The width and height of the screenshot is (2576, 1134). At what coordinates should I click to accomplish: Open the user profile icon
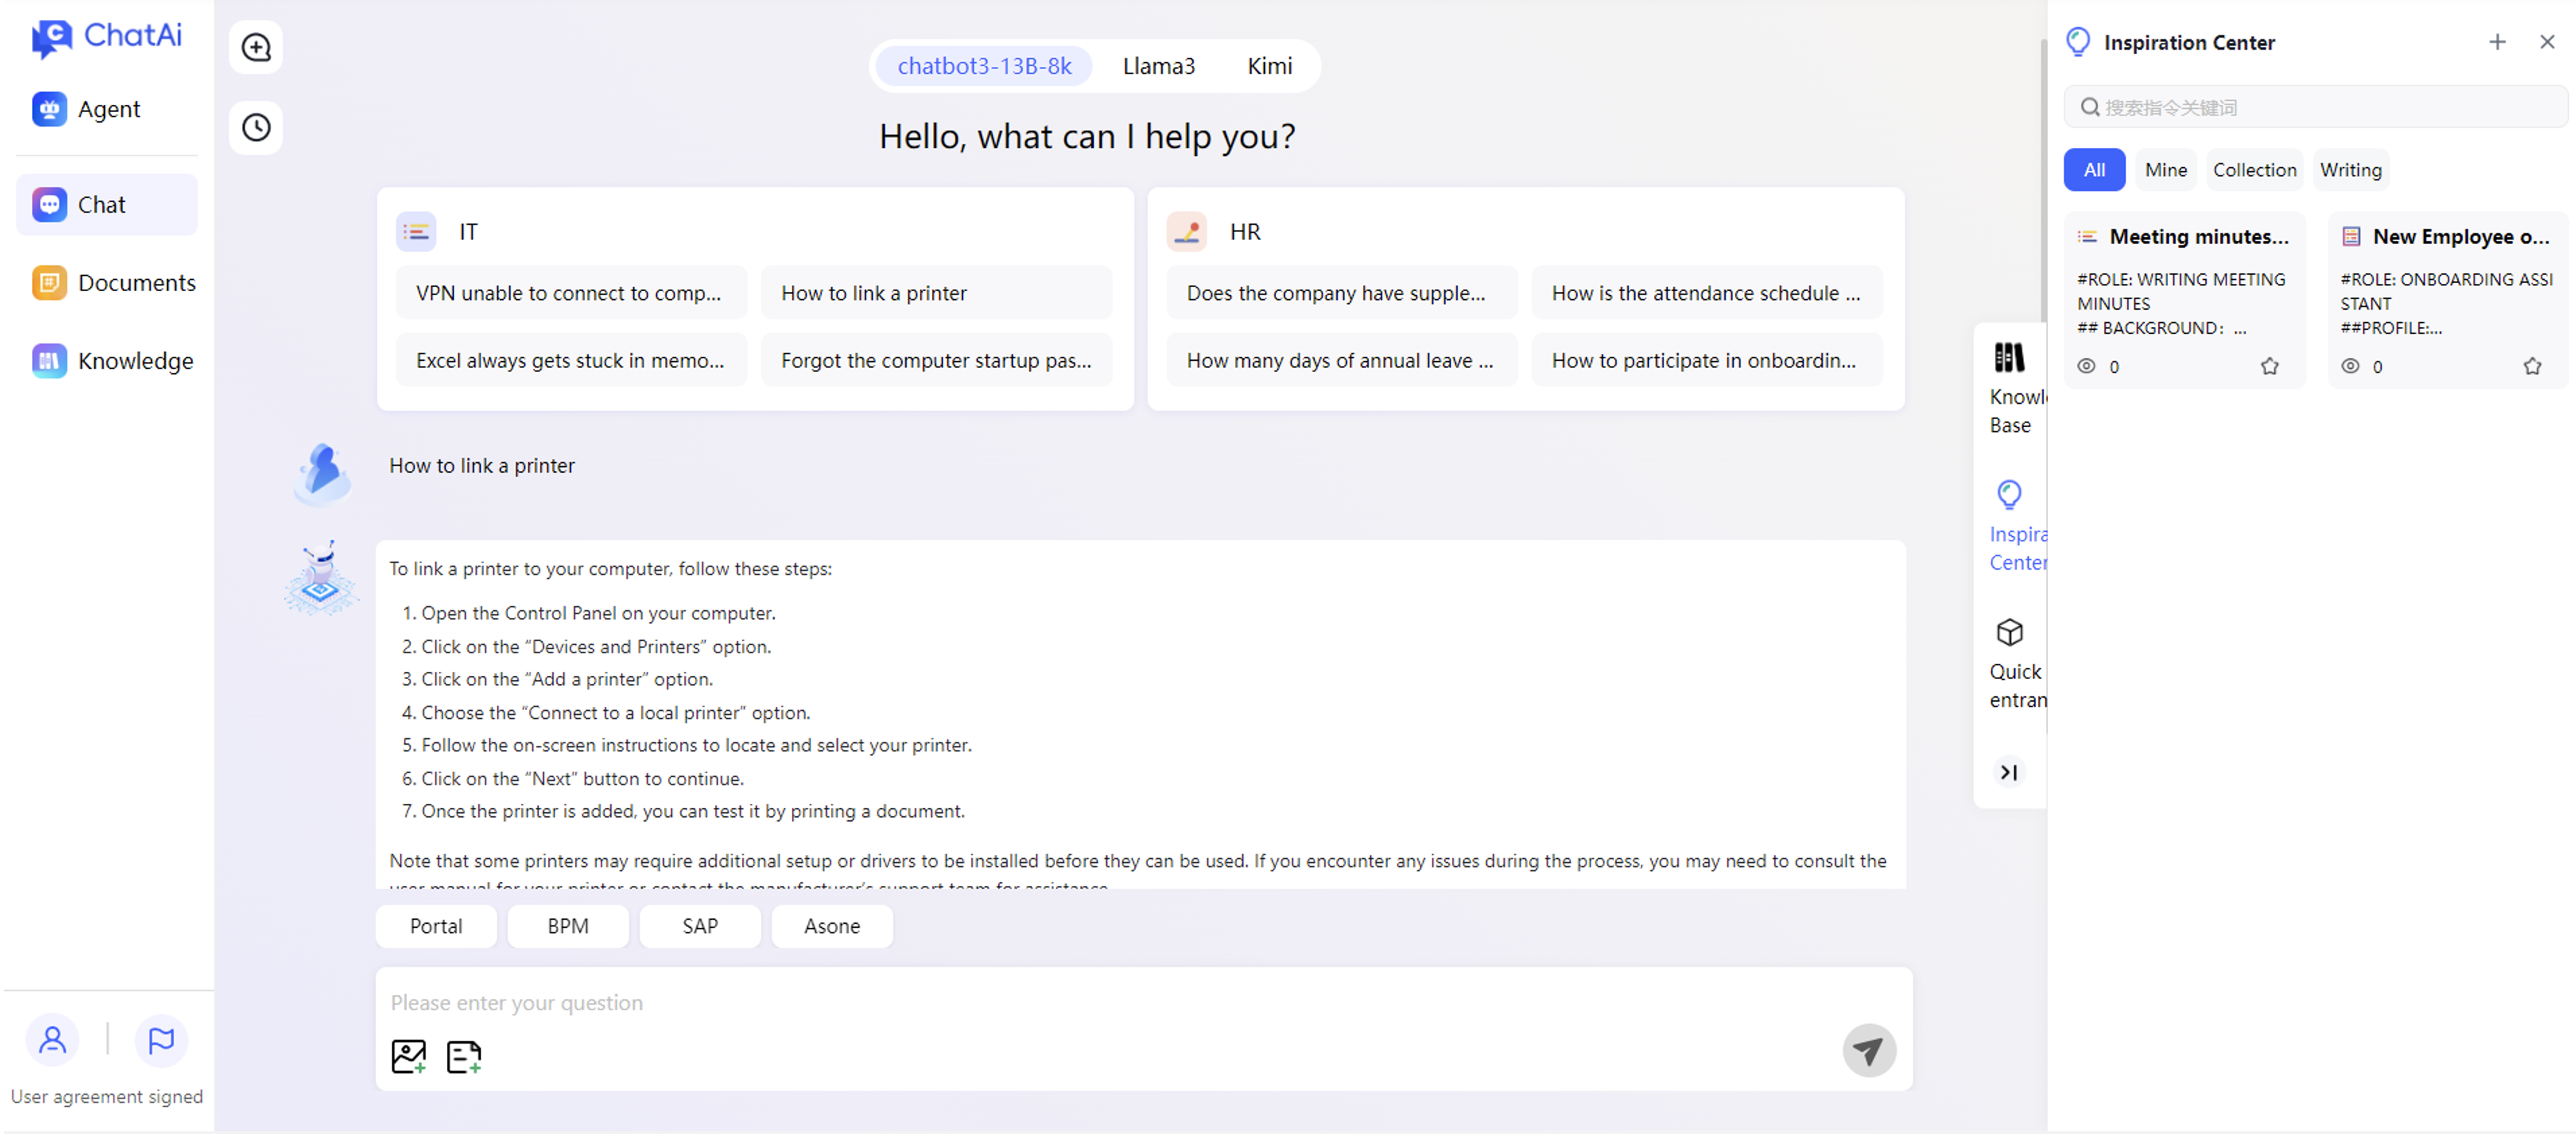pos(52,1040)
